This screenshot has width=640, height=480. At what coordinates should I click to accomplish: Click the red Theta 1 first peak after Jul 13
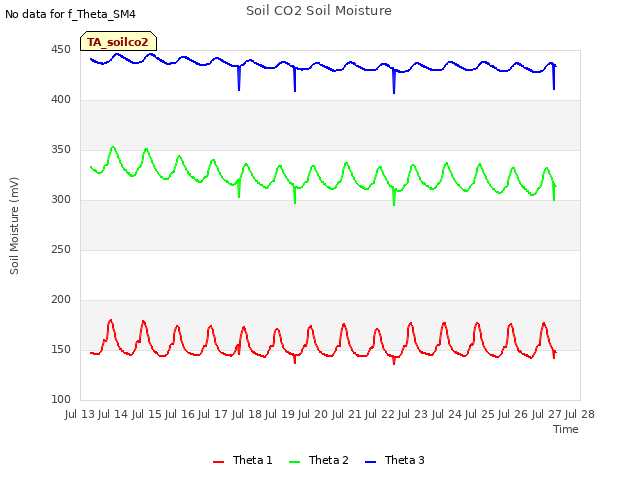(x=111, y=321)
